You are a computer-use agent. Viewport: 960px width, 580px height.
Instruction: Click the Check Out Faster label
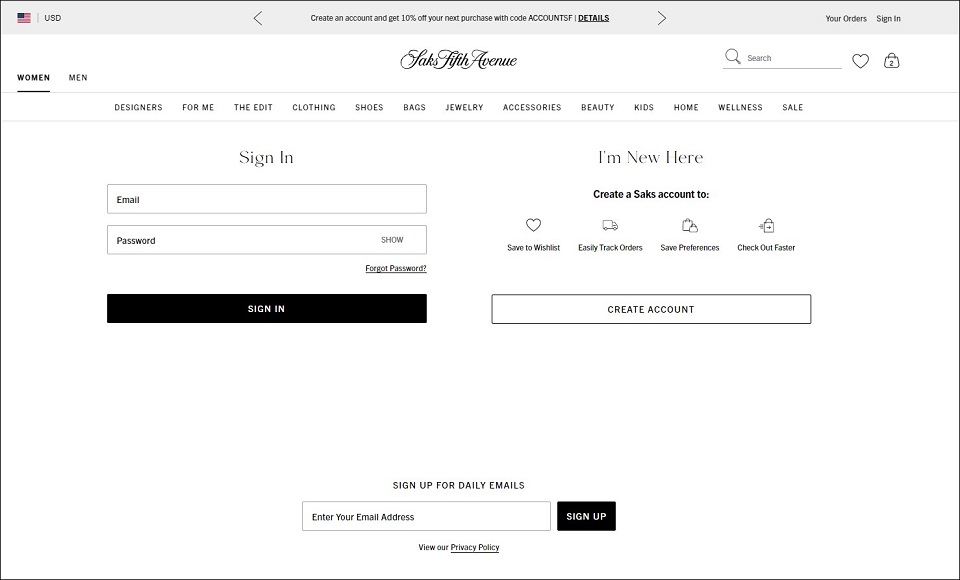coord(766,247)
